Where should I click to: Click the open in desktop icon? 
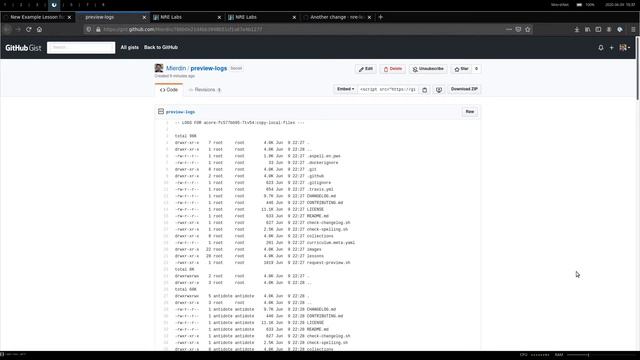click(x=439, y=89)
